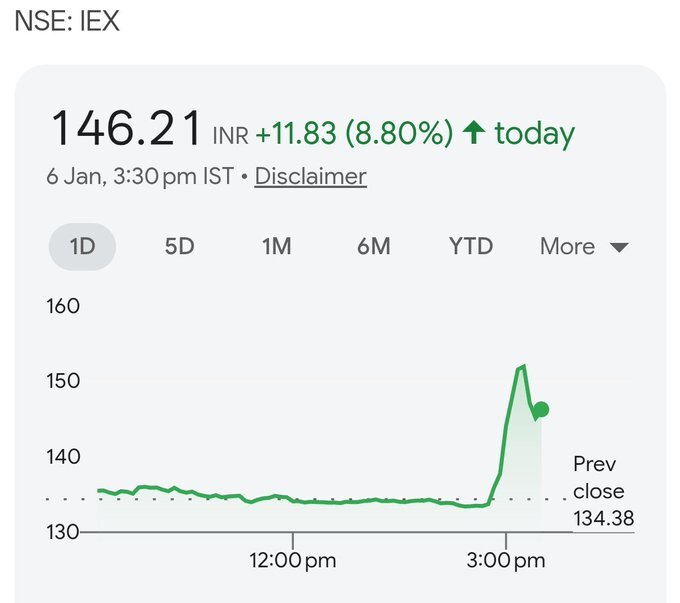Expand the More time range dropdown

(583, 247)
